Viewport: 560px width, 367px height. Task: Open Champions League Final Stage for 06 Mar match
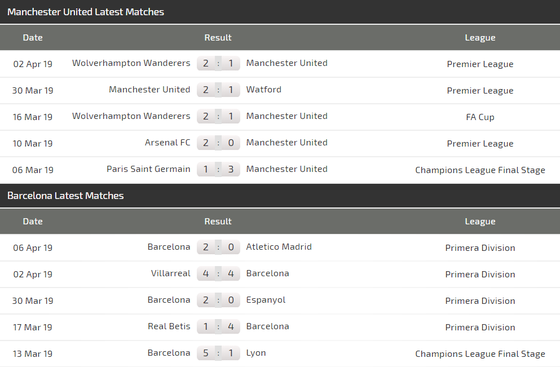pyautogui.click(x=480, y=170)
